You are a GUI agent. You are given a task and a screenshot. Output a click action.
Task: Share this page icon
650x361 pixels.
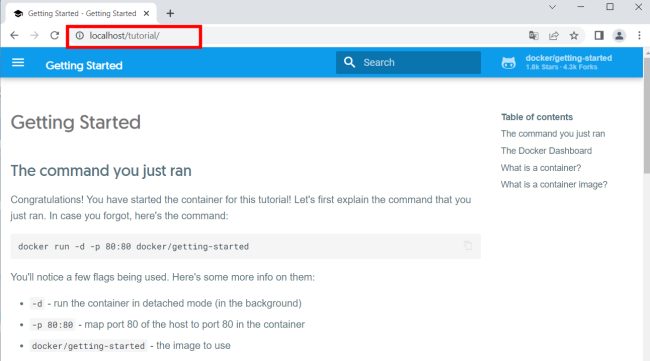click(554, 36)
